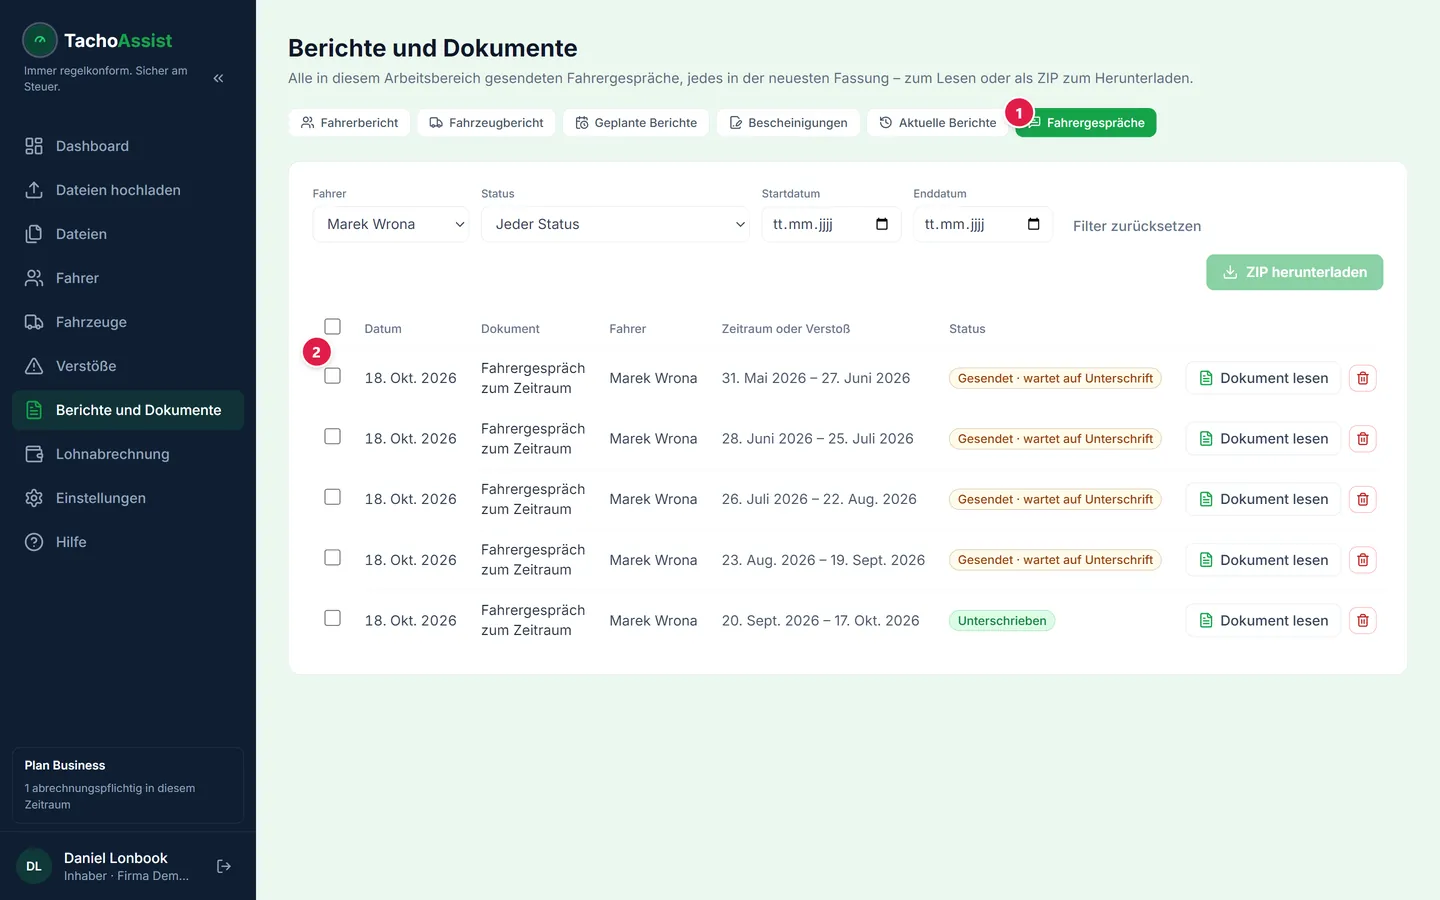Go to Dashboard in the sidebar
This screenshot has height=900, width=1440.
click(128, 146)
